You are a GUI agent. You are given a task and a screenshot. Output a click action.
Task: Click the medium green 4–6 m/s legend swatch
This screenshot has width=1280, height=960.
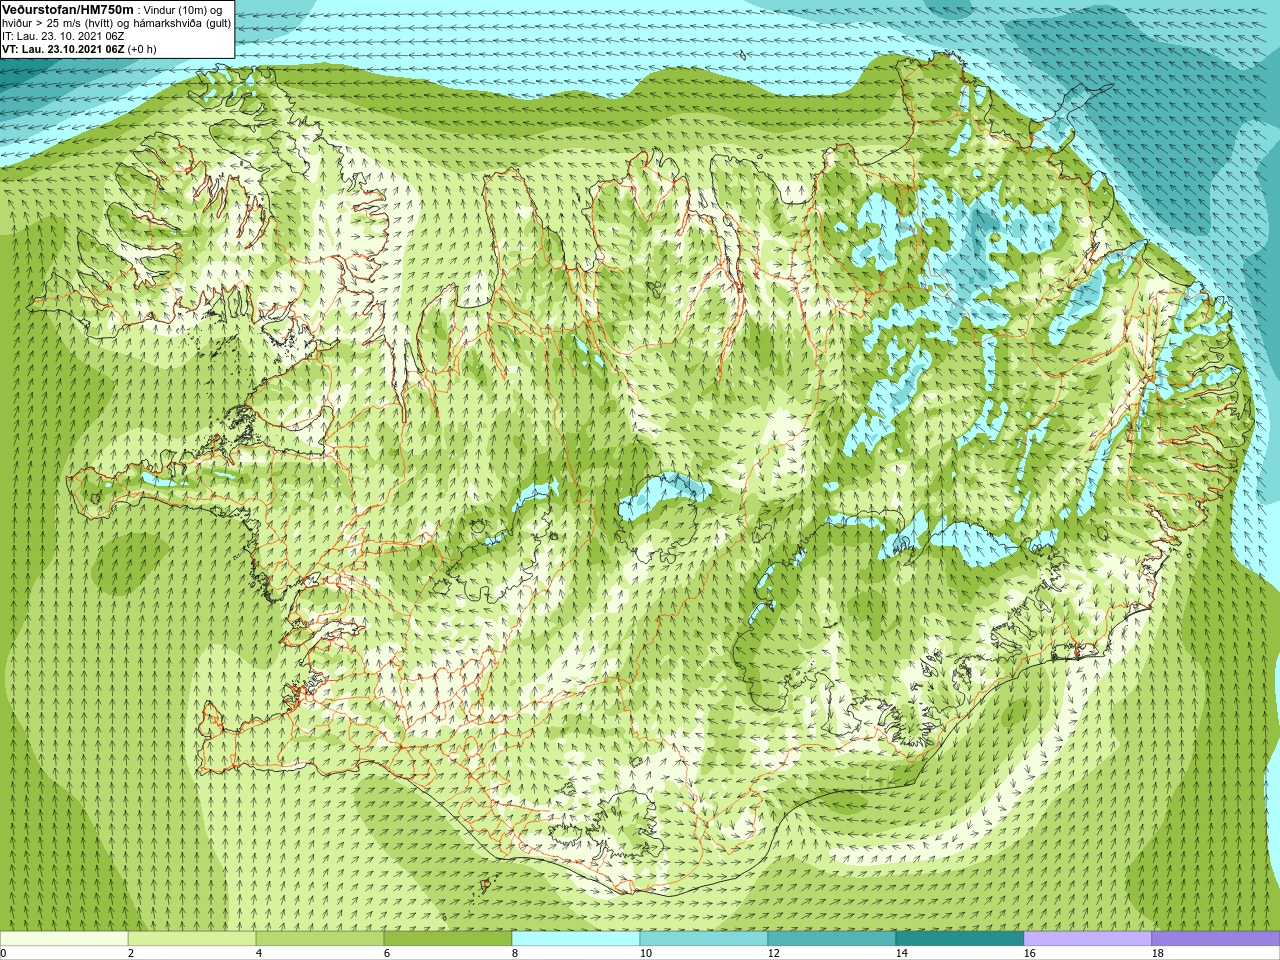pyautogui.click(x=320, y=939)
